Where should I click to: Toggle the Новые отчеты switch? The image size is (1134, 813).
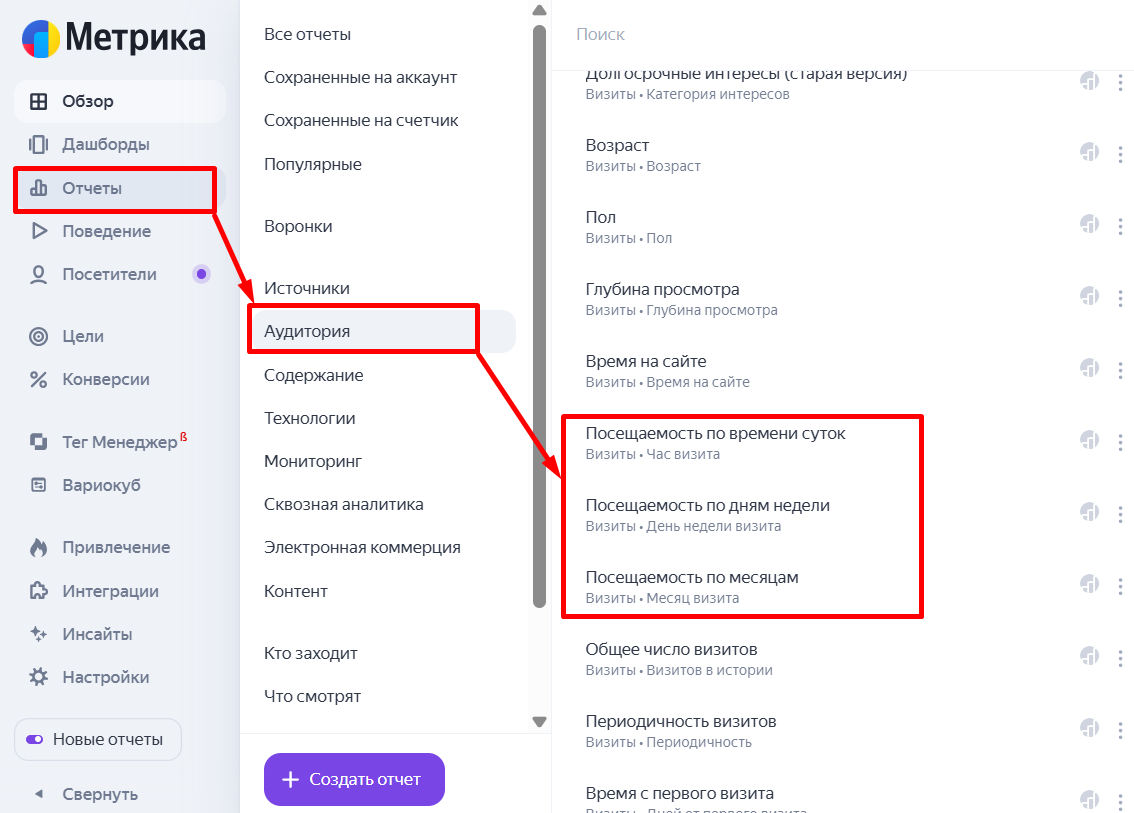36,740
